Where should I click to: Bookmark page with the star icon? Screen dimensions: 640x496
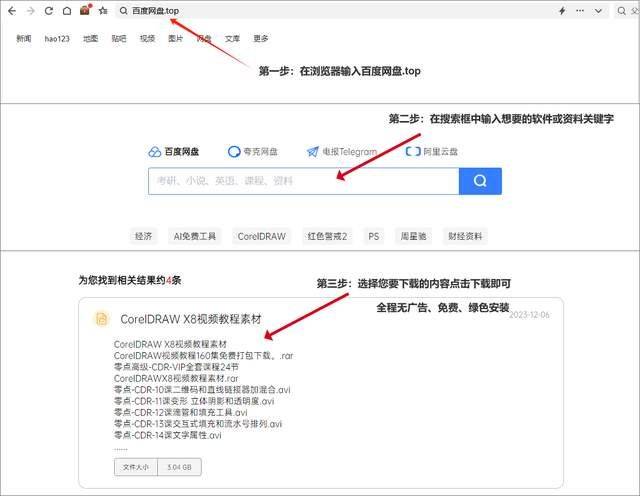coord(103,11)
